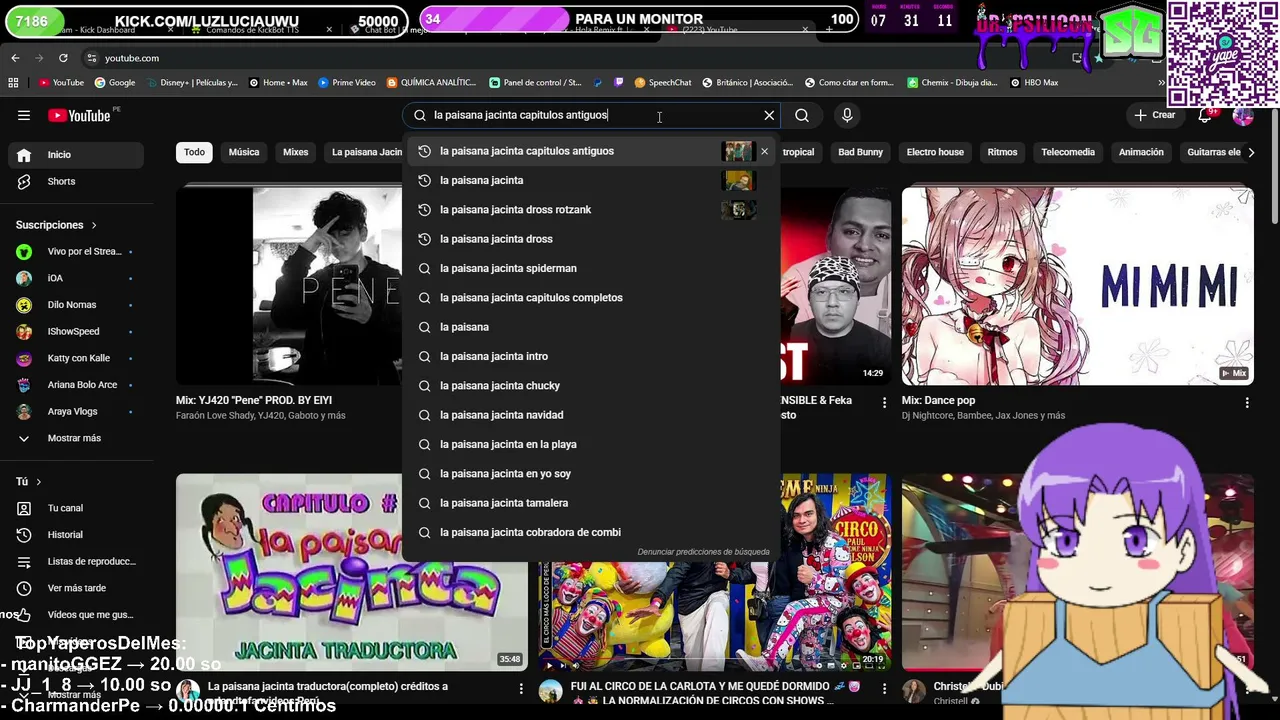
Task: Go to the YouTube home logo
Action: click(x=80, y=115)
